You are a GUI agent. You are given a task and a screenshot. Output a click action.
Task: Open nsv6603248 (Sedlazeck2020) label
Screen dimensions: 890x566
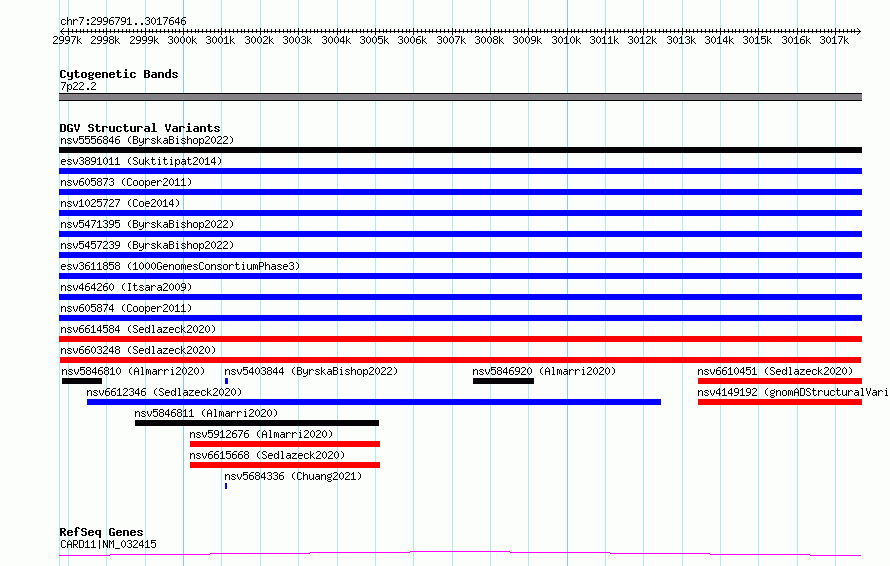[x=138, y=350]
